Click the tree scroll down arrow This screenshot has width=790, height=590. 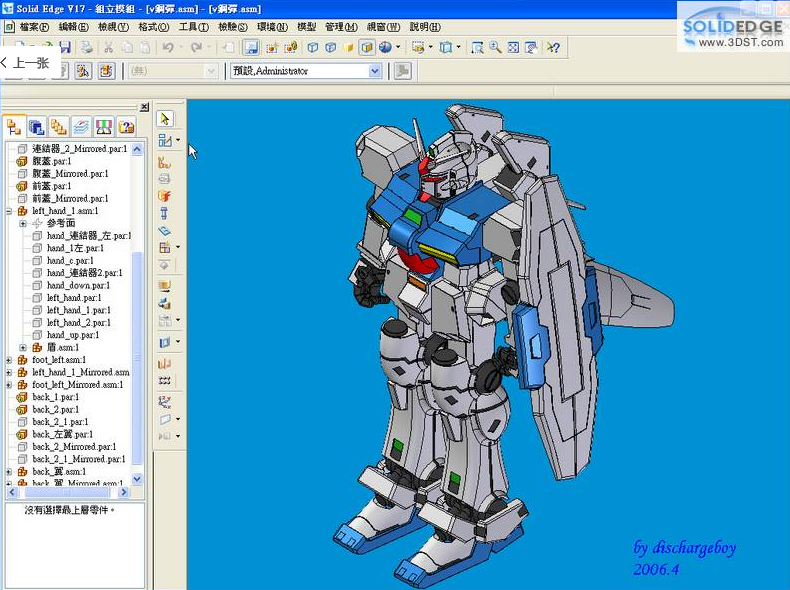(x=137, y=479)
